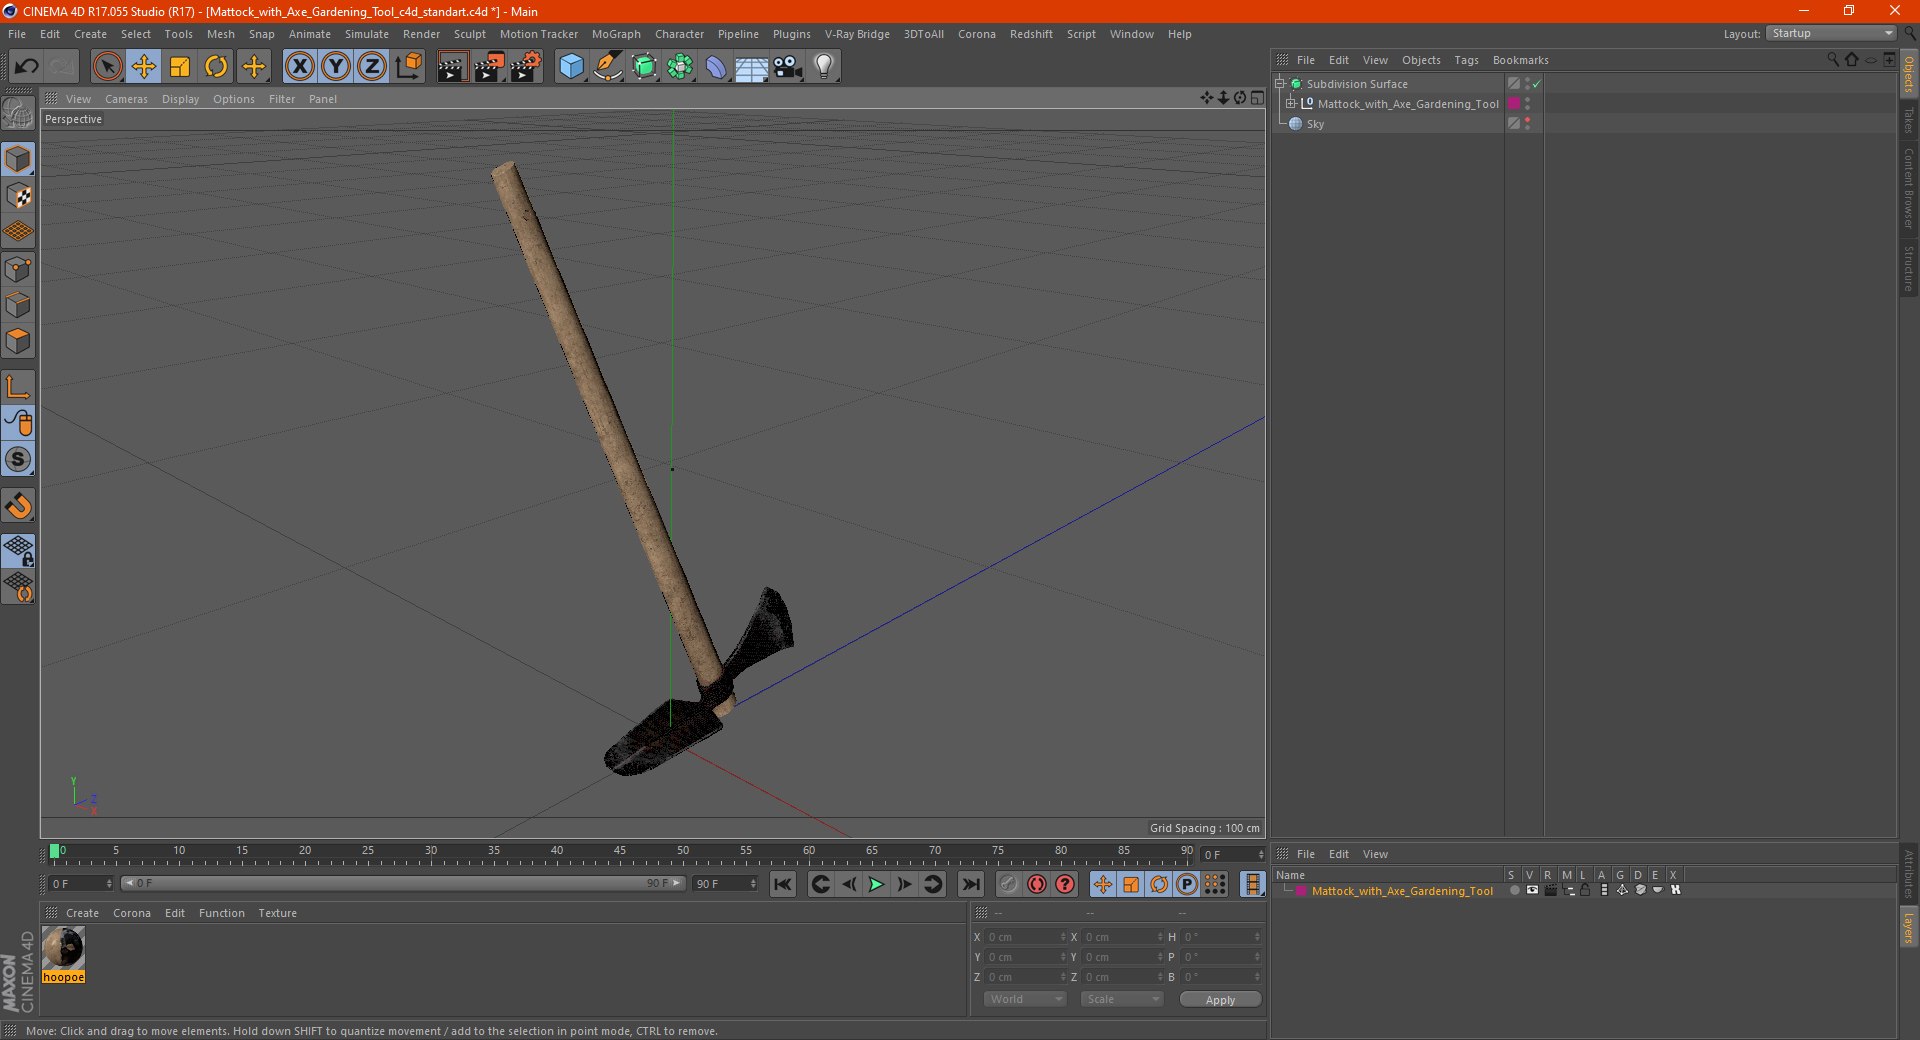Open the Layout Startup dropdown
Image resolution: width=1920 pixels, height=1040 pixels.
point(1832,34)
